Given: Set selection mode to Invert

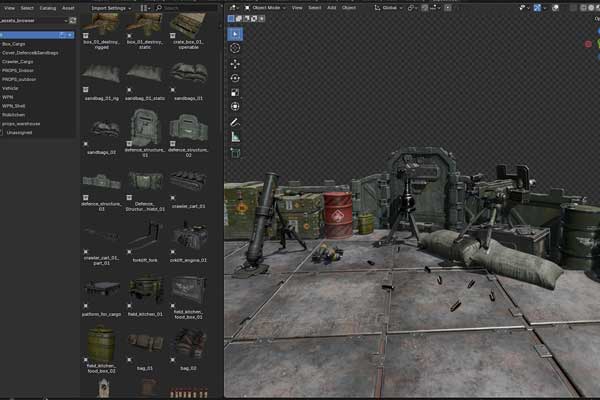Looking at the screenshot, I should click(254, 18).
